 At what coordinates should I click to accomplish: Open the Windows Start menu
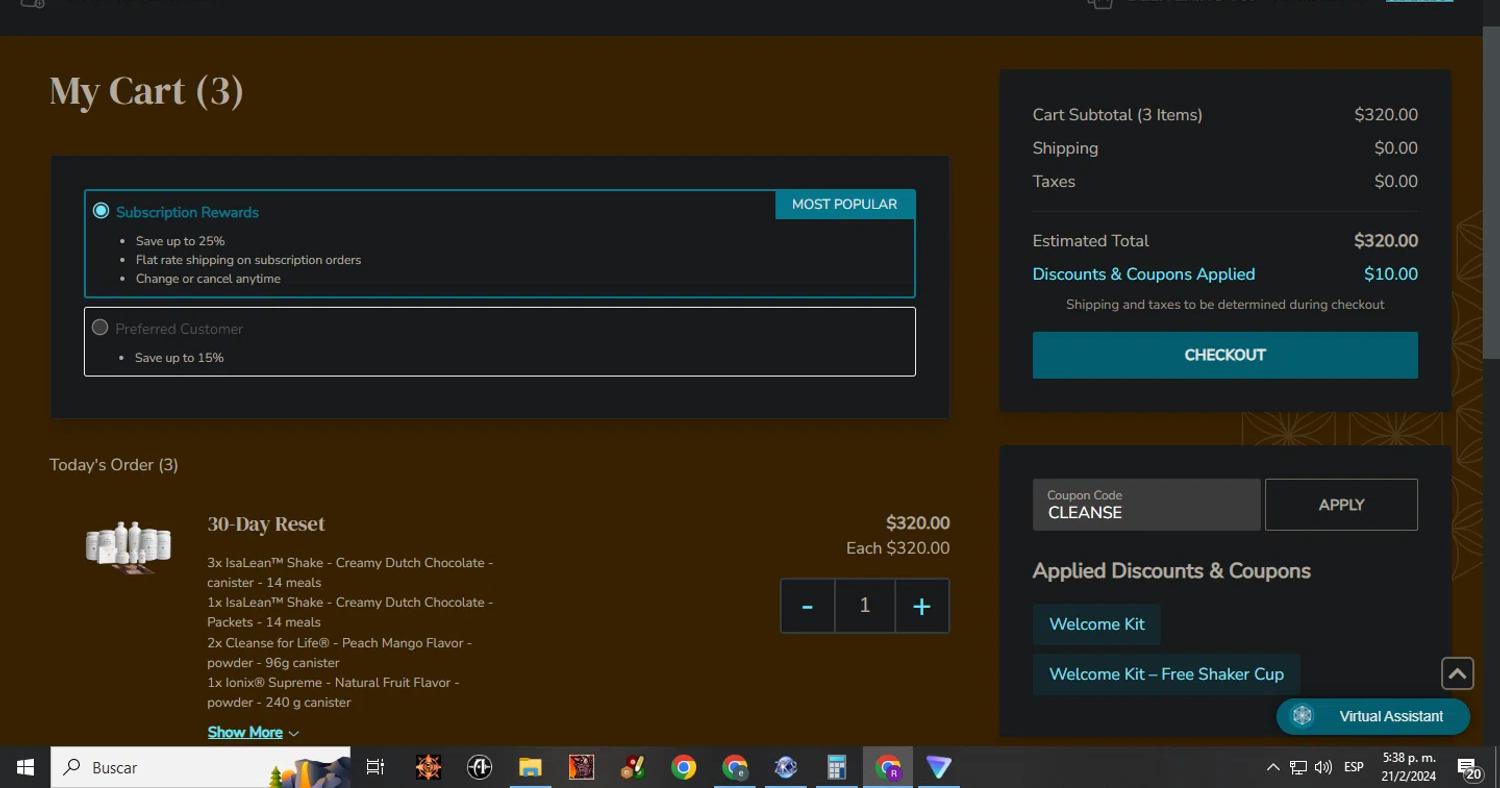[x=25, y=767]
